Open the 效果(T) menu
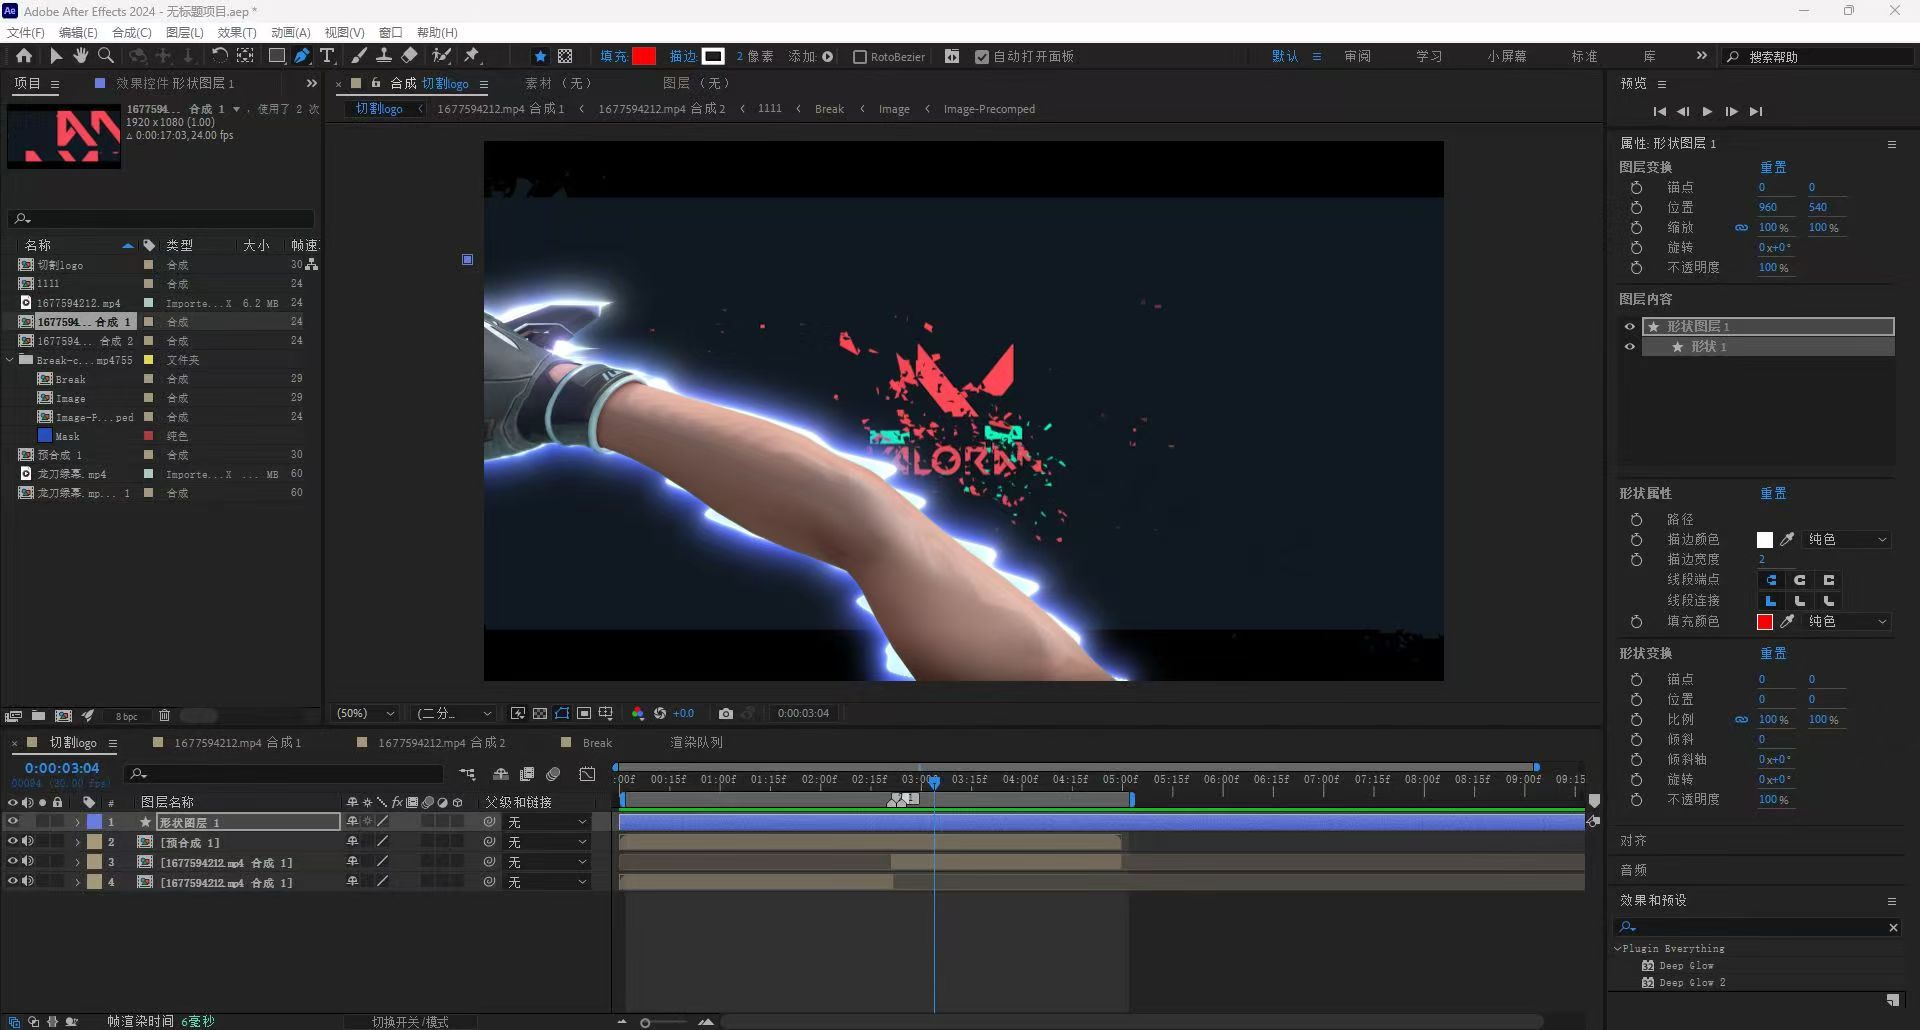 pos(237,32)
